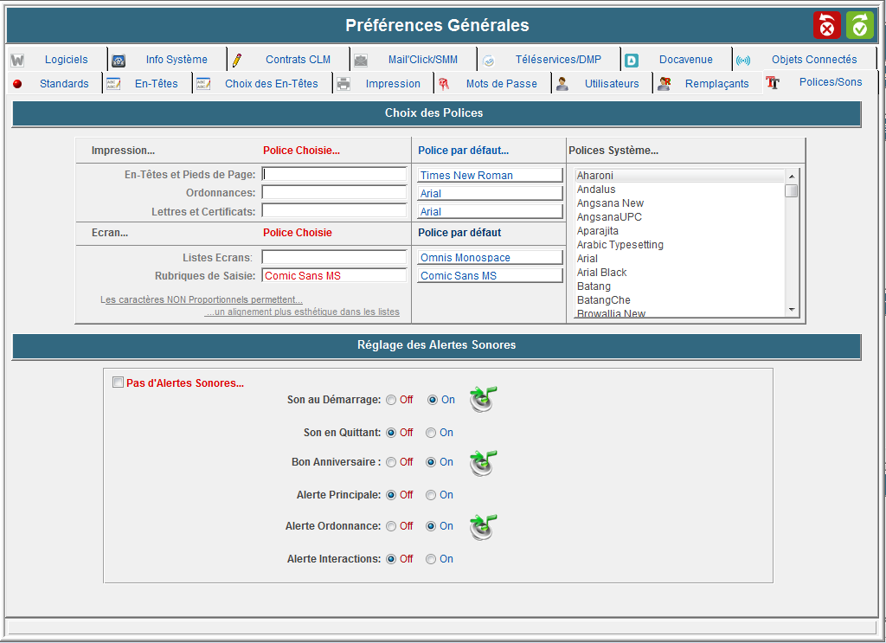Click the Omnis Monospace default font button
Viewport: 886px width, 643px height.
(489, 258)
